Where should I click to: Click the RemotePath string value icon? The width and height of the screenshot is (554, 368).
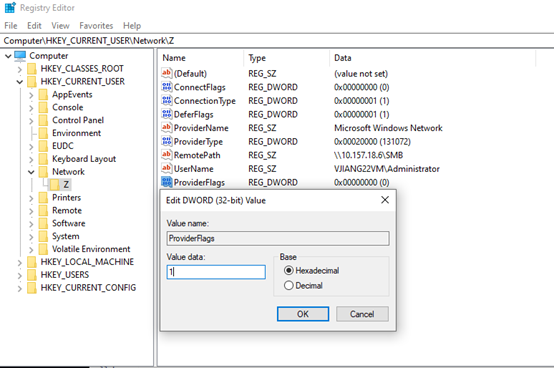[x=166, y=155]
